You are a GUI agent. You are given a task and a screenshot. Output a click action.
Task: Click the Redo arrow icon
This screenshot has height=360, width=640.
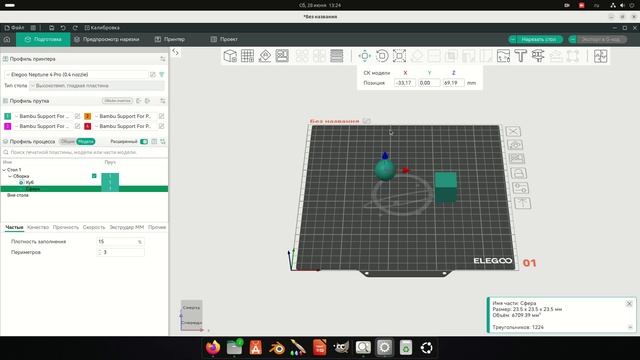tap(75, 28)
